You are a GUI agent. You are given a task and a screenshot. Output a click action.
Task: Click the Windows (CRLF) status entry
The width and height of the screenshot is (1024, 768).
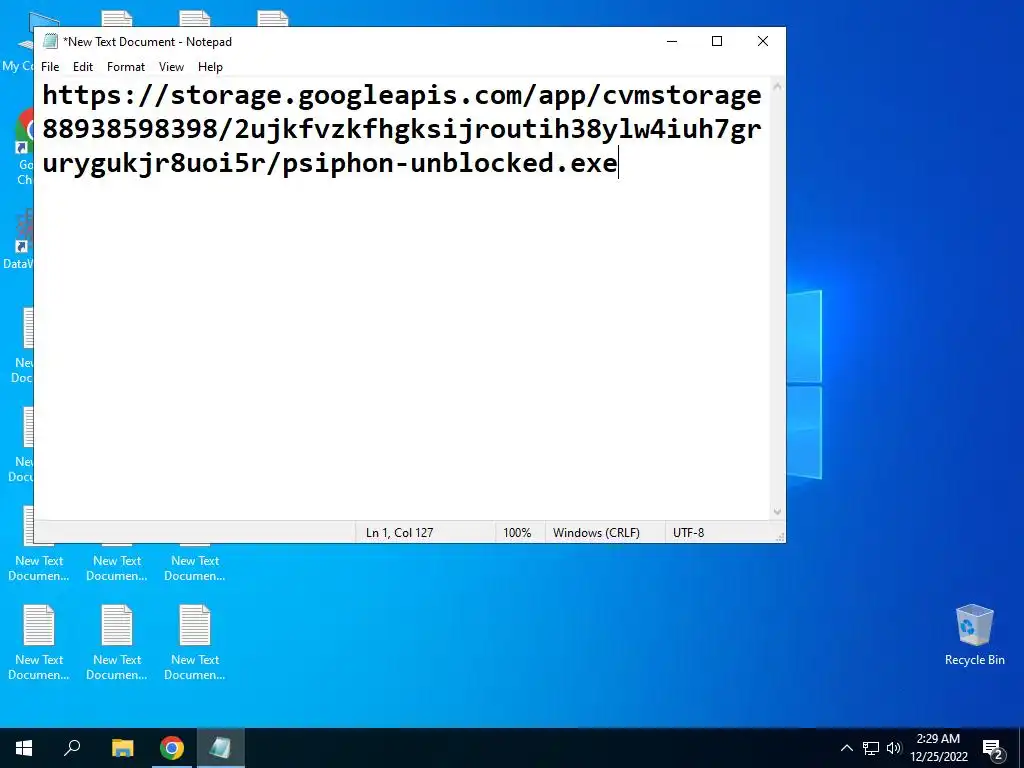pyautogui.click(x=596, y=533)
